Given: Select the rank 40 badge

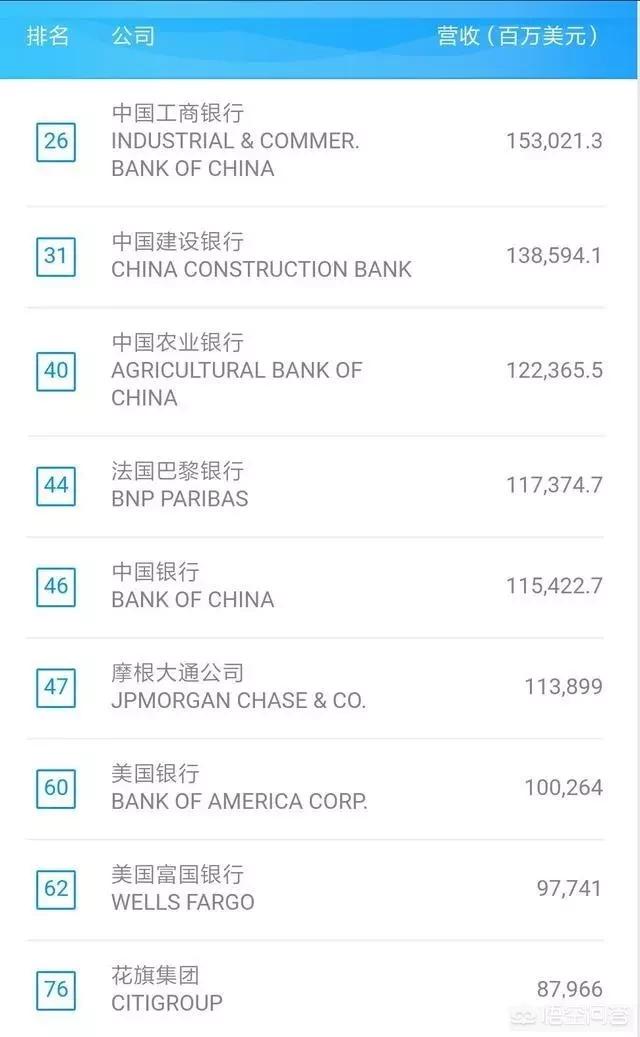Looking at the screenshot, I should (56, 371).
